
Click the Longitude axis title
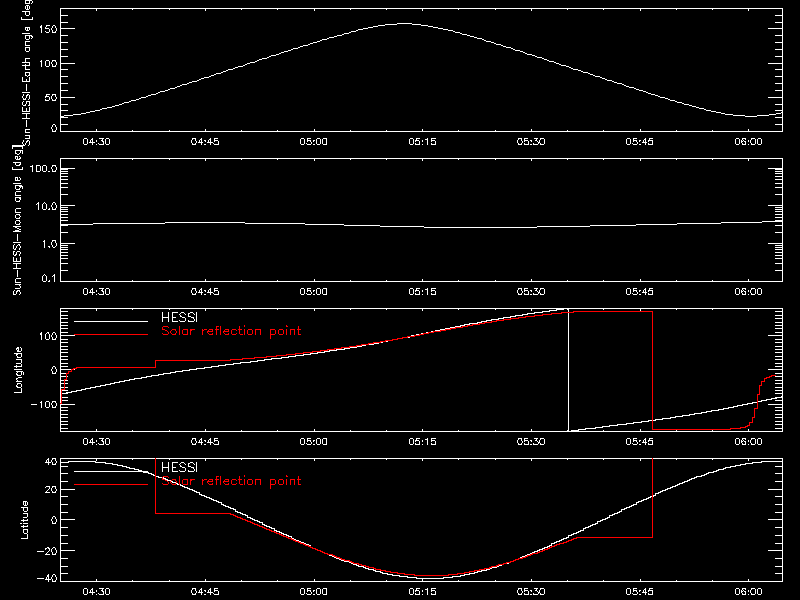click(x=18, y=370)
